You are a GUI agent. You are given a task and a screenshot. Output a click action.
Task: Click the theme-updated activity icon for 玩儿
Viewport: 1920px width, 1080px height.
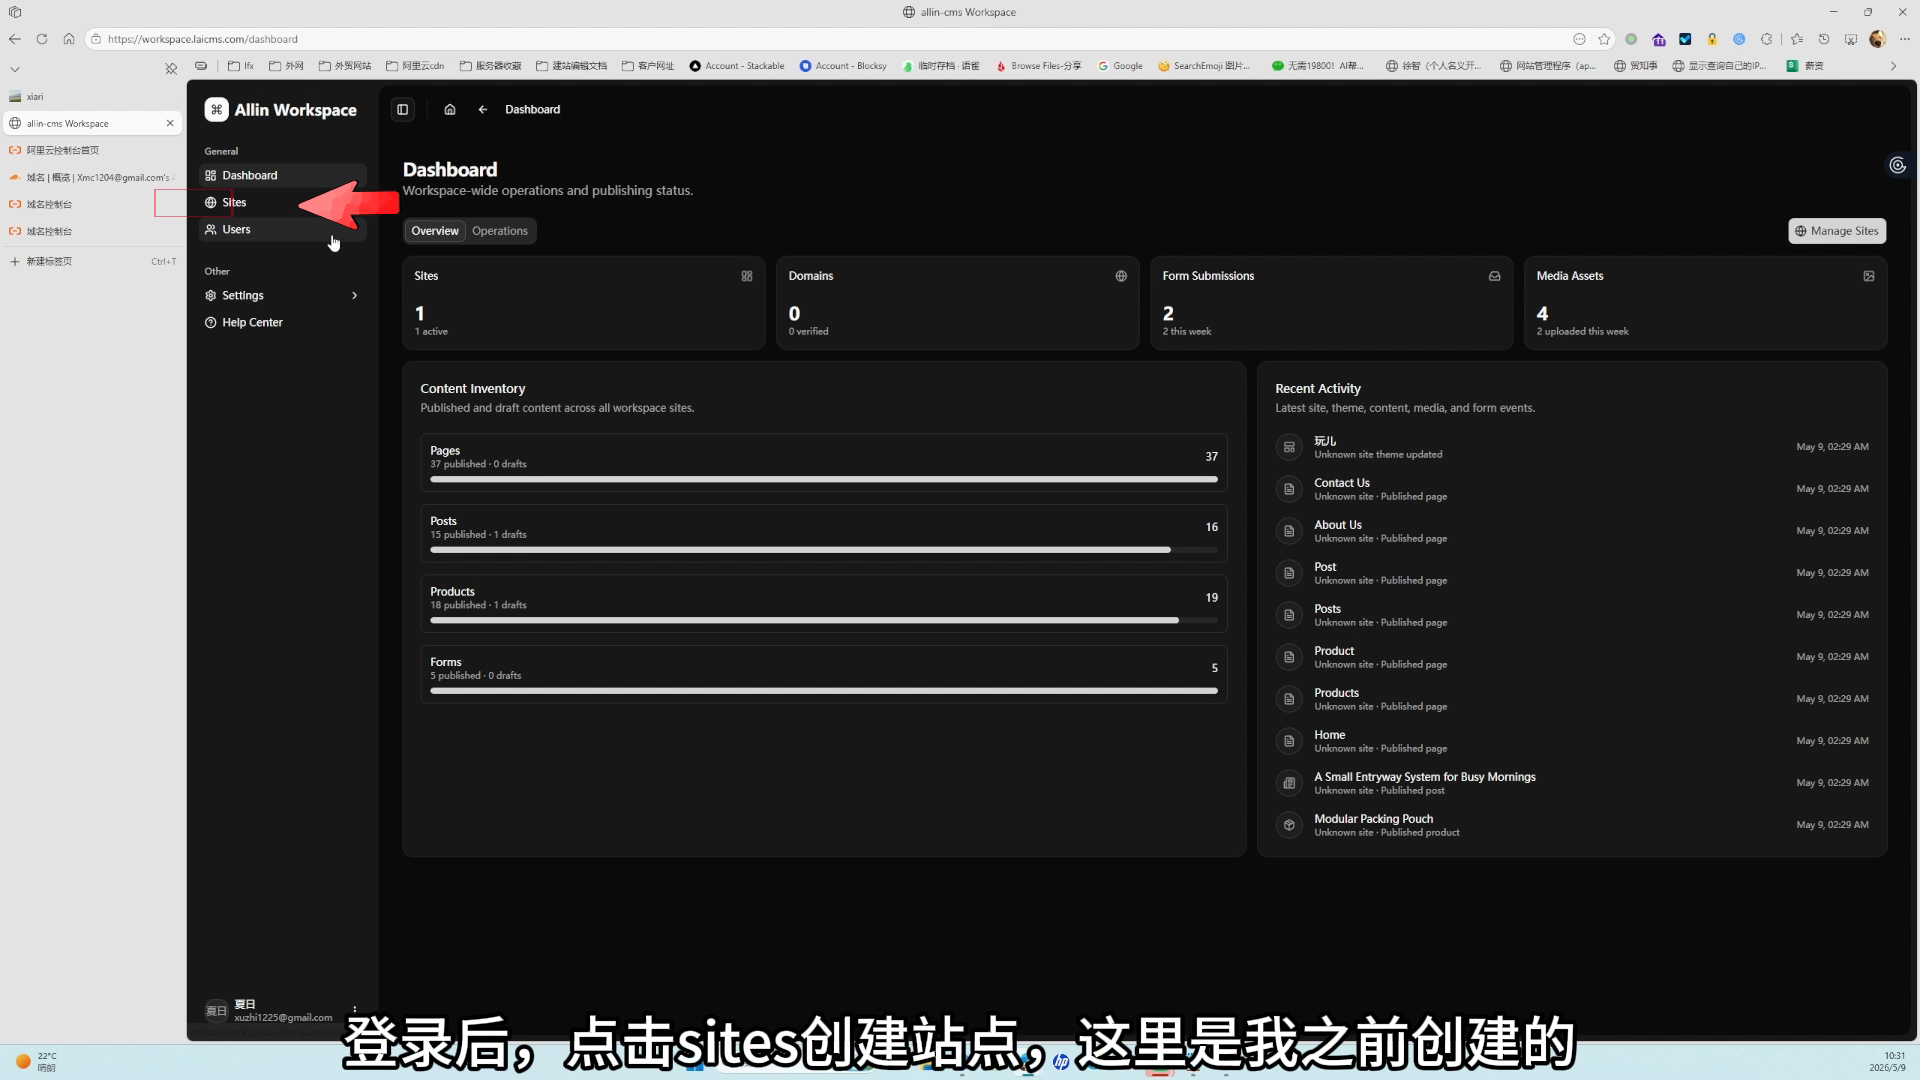(x=1289, y=447)
